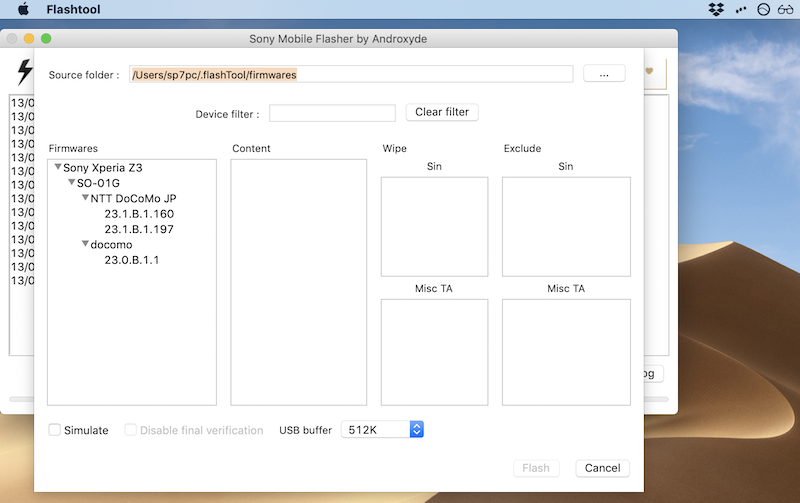Screen dimensions: 800x503
Task: Collapse the Sony Xperia Z3 tree node
Action: [x=58, y=168]
